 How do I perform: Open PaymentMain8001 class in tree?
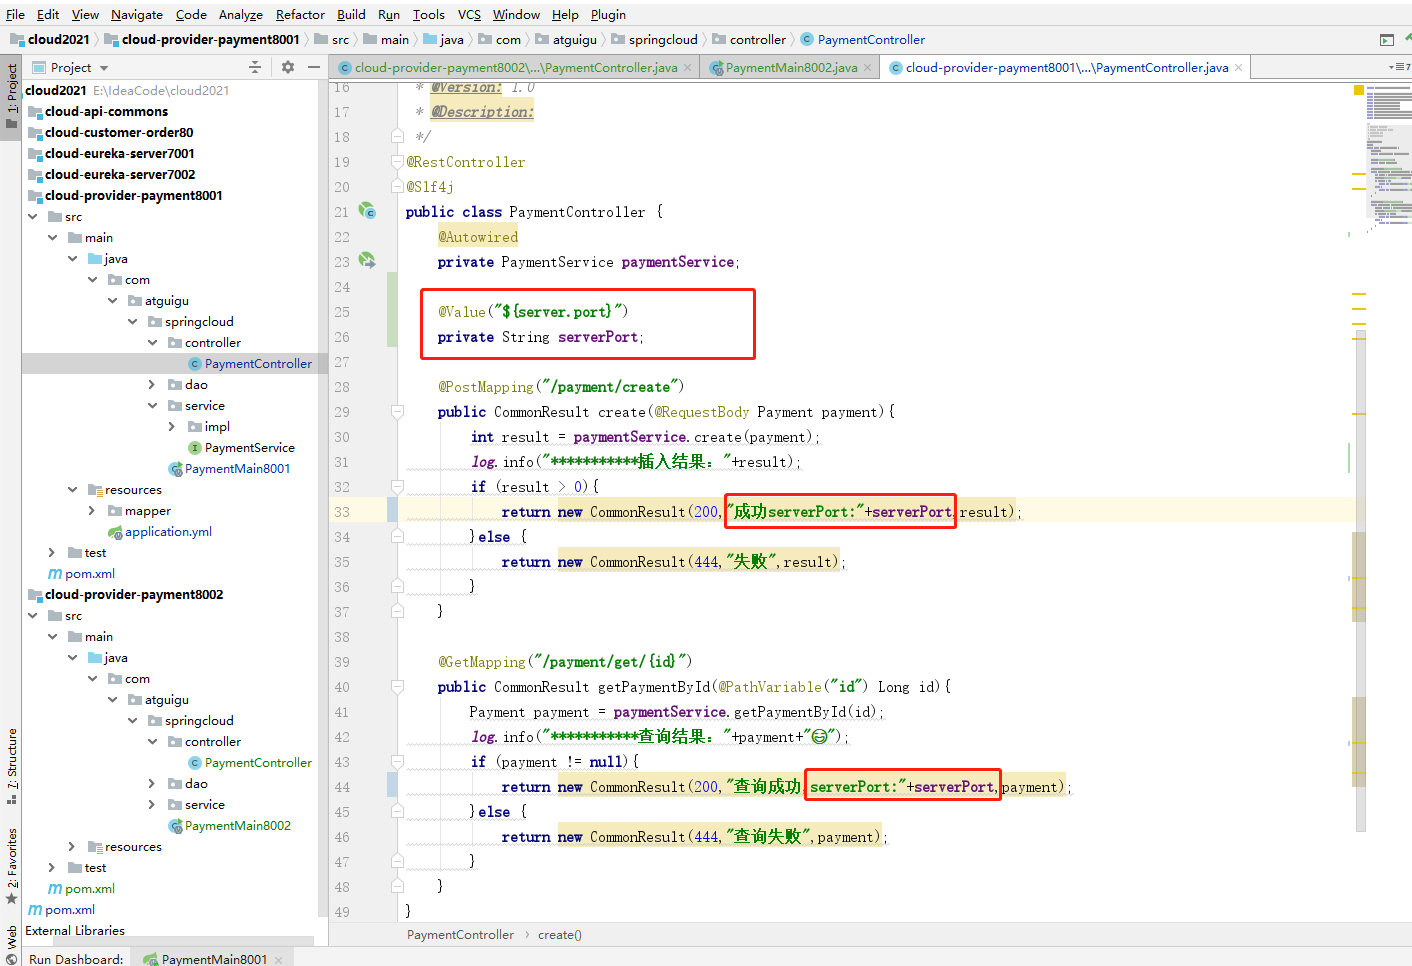(237, 468)
